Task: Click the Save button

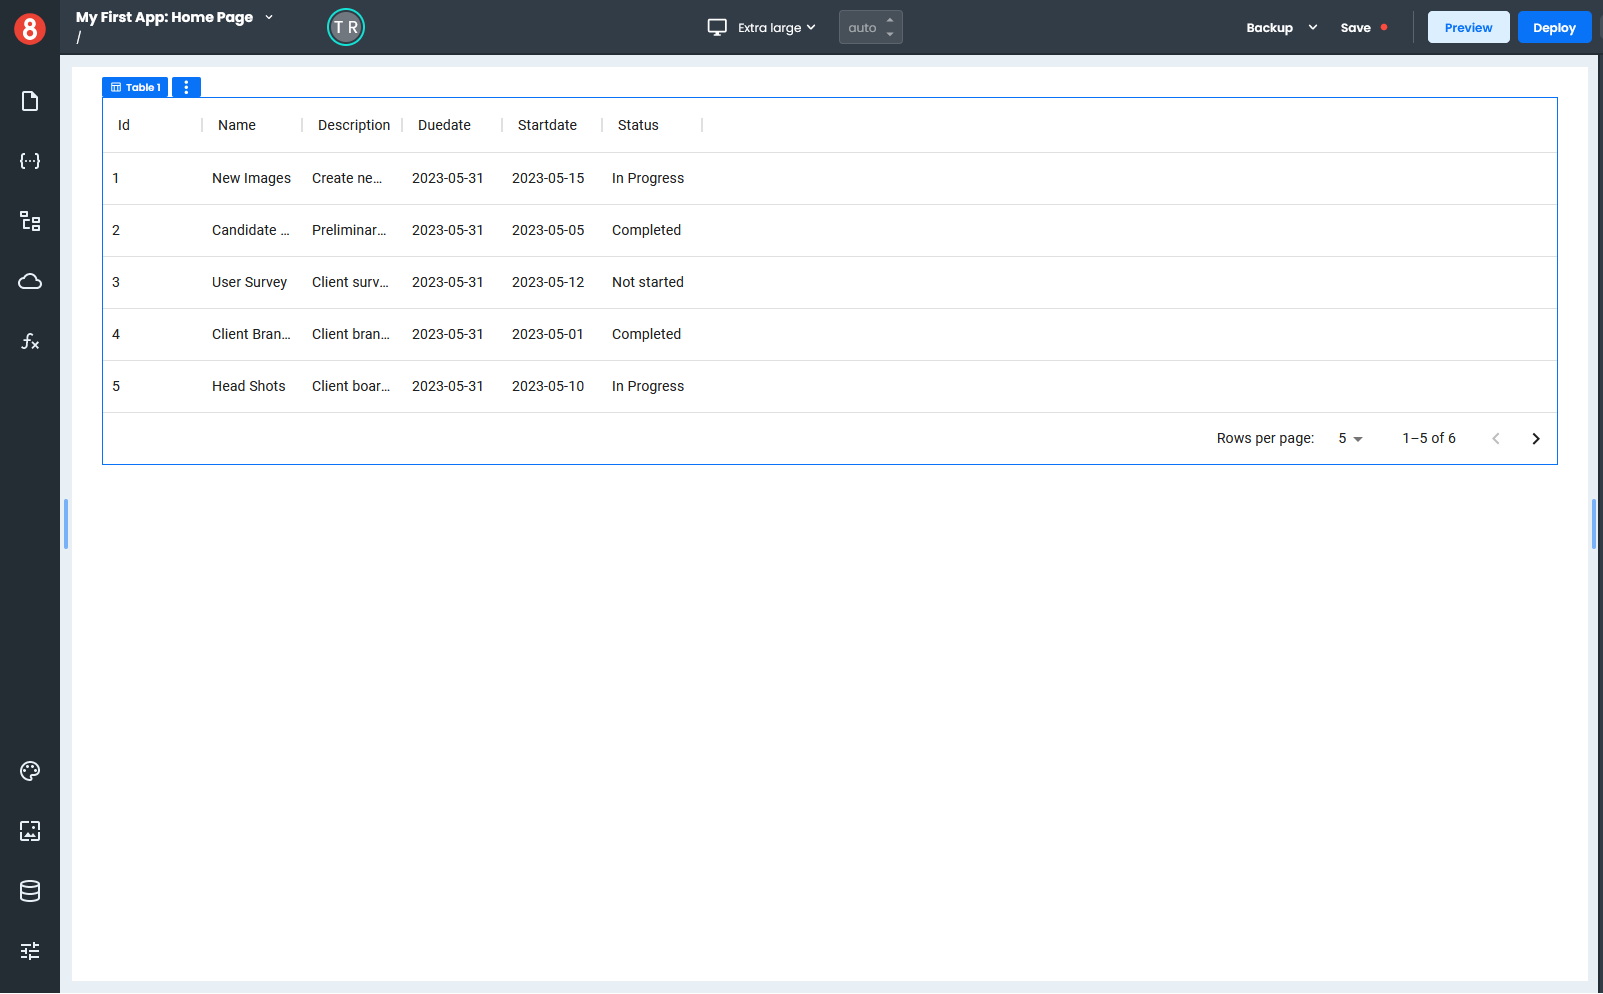Action: pyautogui.click(x=1355, y=28)
